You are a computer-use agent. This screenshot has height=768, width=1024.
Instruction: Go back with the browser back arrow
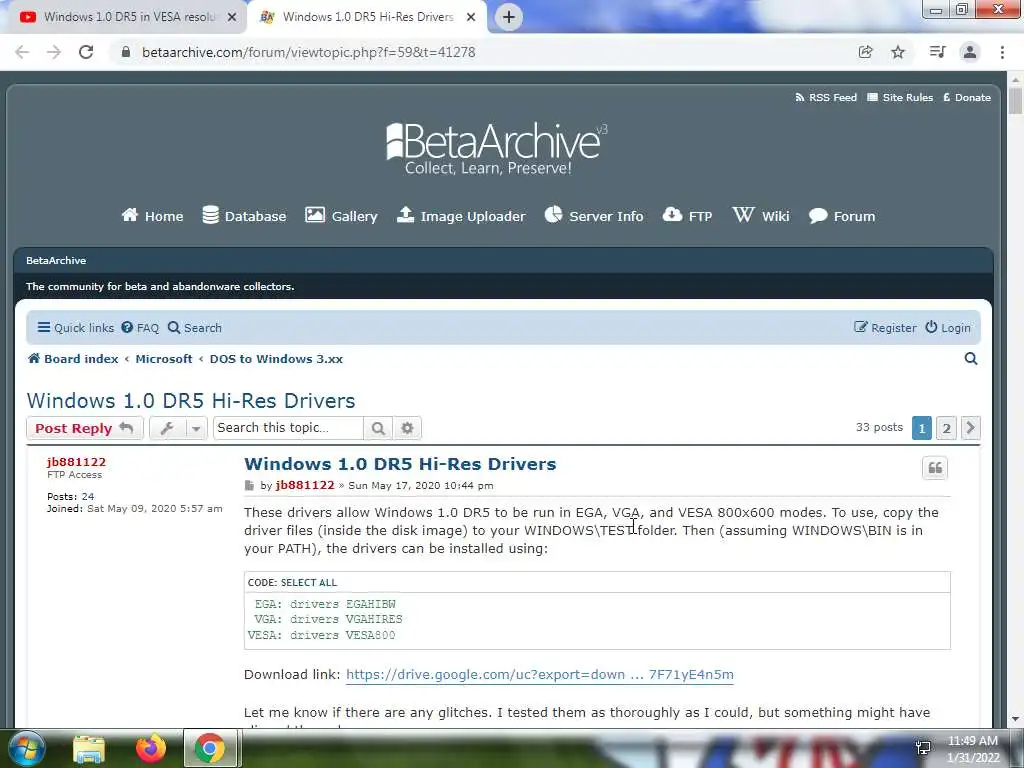[x=22, y=52]
